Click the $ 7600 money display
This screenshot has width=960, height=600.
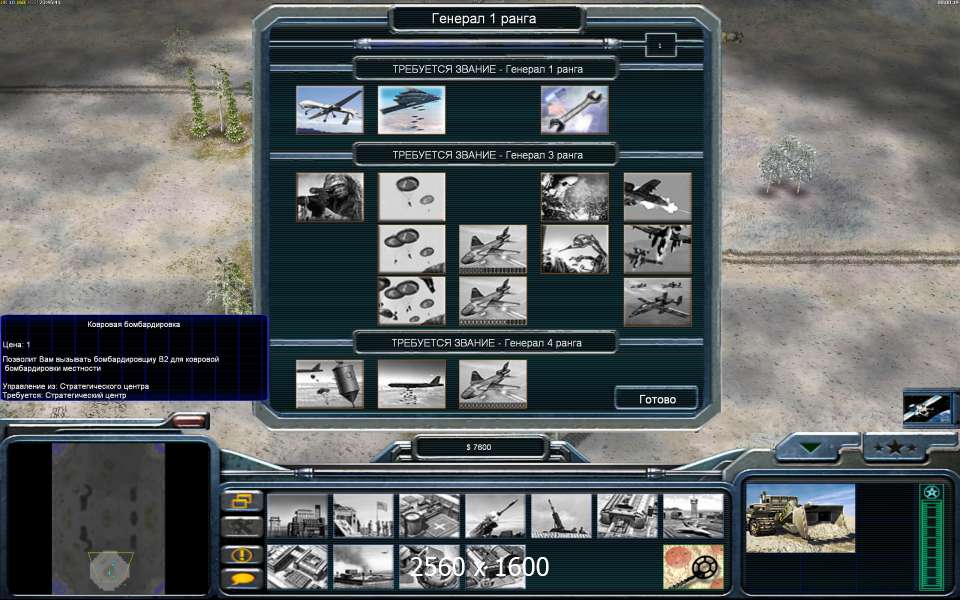click(x=479, y=448)
